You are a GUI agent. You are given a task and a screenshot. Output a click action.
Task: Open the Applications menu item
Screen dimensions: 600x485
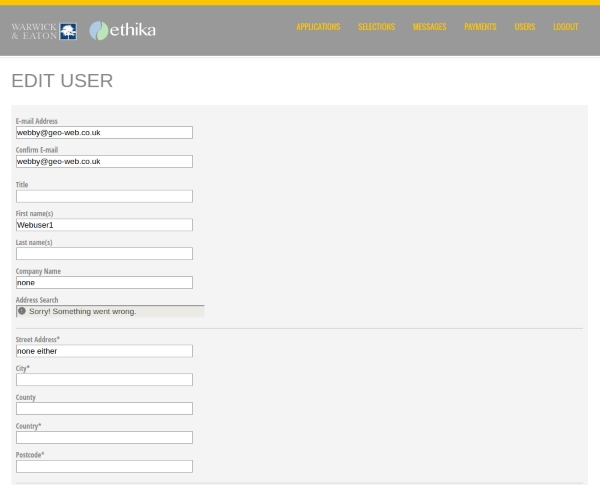(318, 27)
